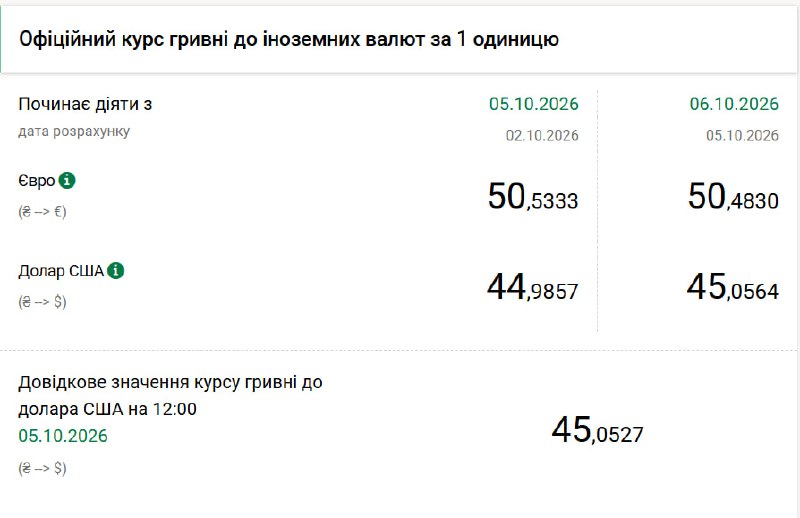Select the 05.10.2026 effective date header
The image size is (800, 518).
(534, 104)
